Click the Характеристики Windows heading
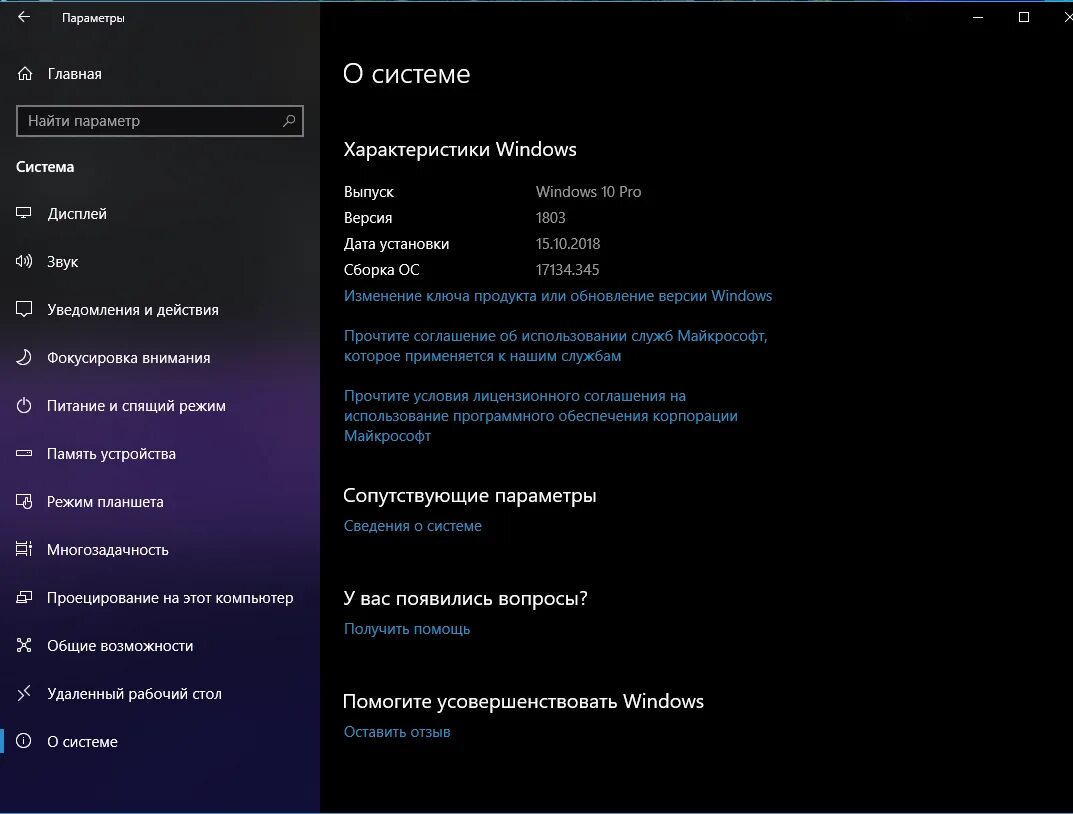The width and height of the screenshot is (1073, 814). (460, 149)
